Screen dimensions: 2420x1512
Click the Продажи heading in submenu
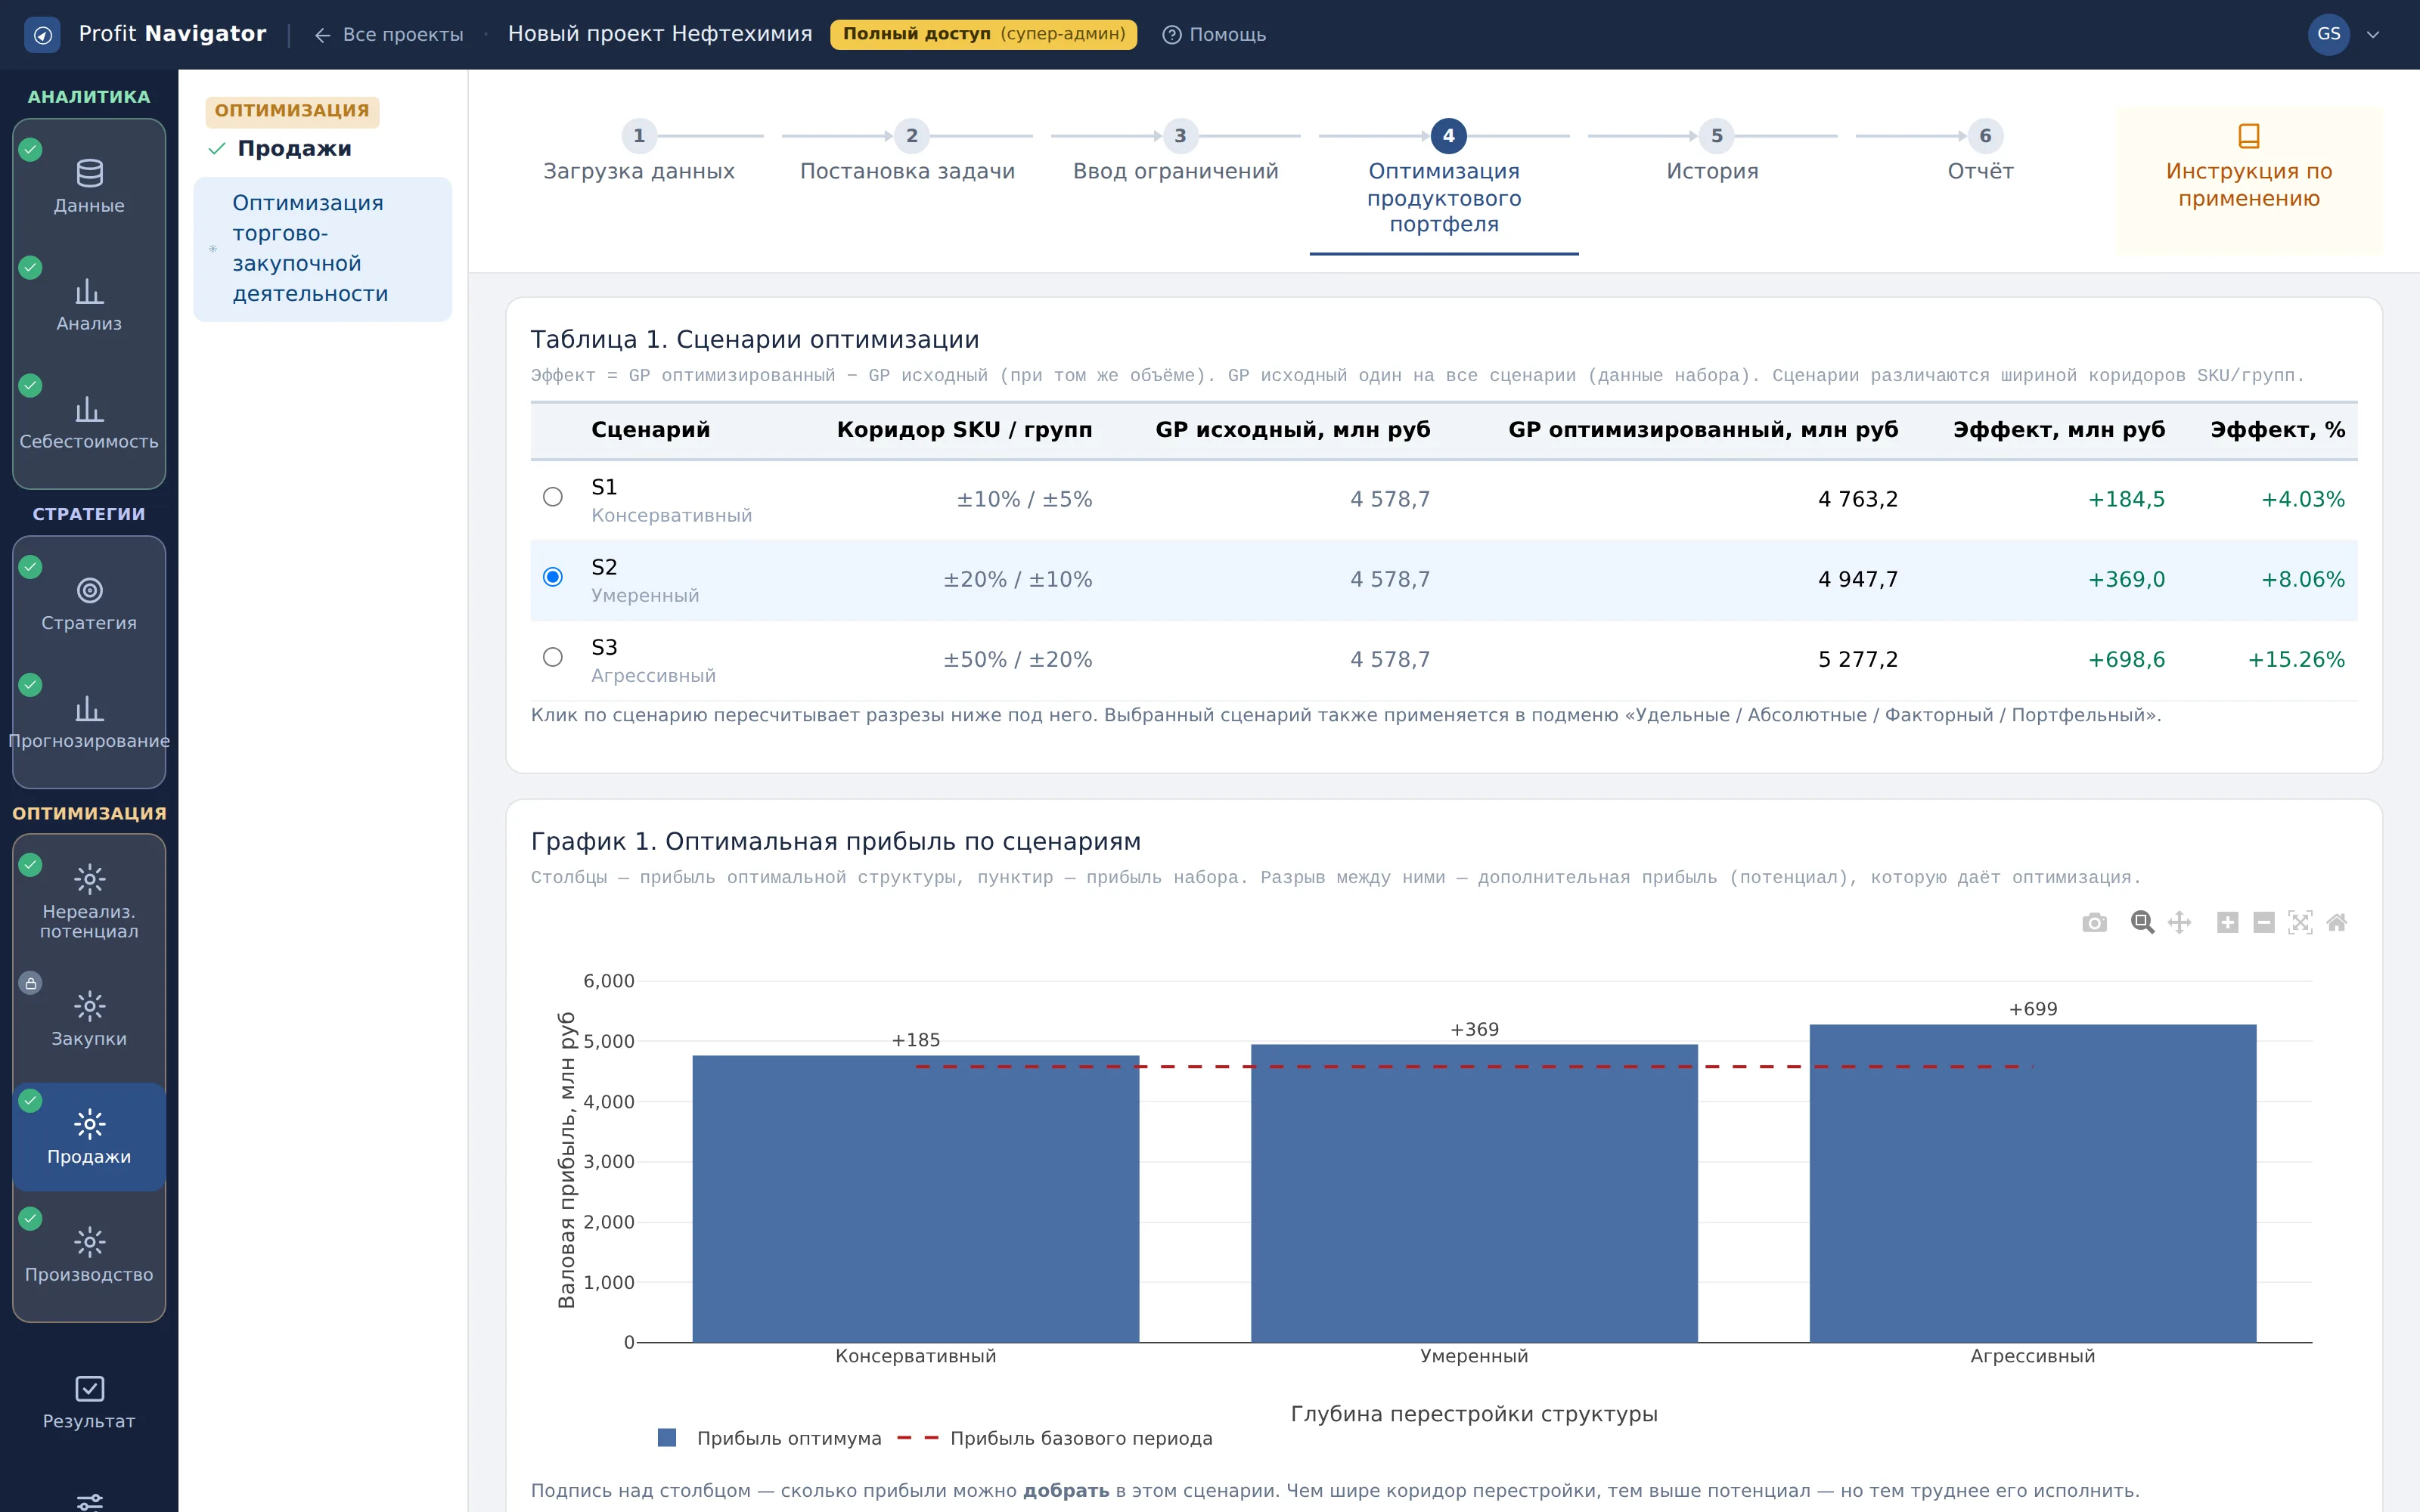pos(294,149)
